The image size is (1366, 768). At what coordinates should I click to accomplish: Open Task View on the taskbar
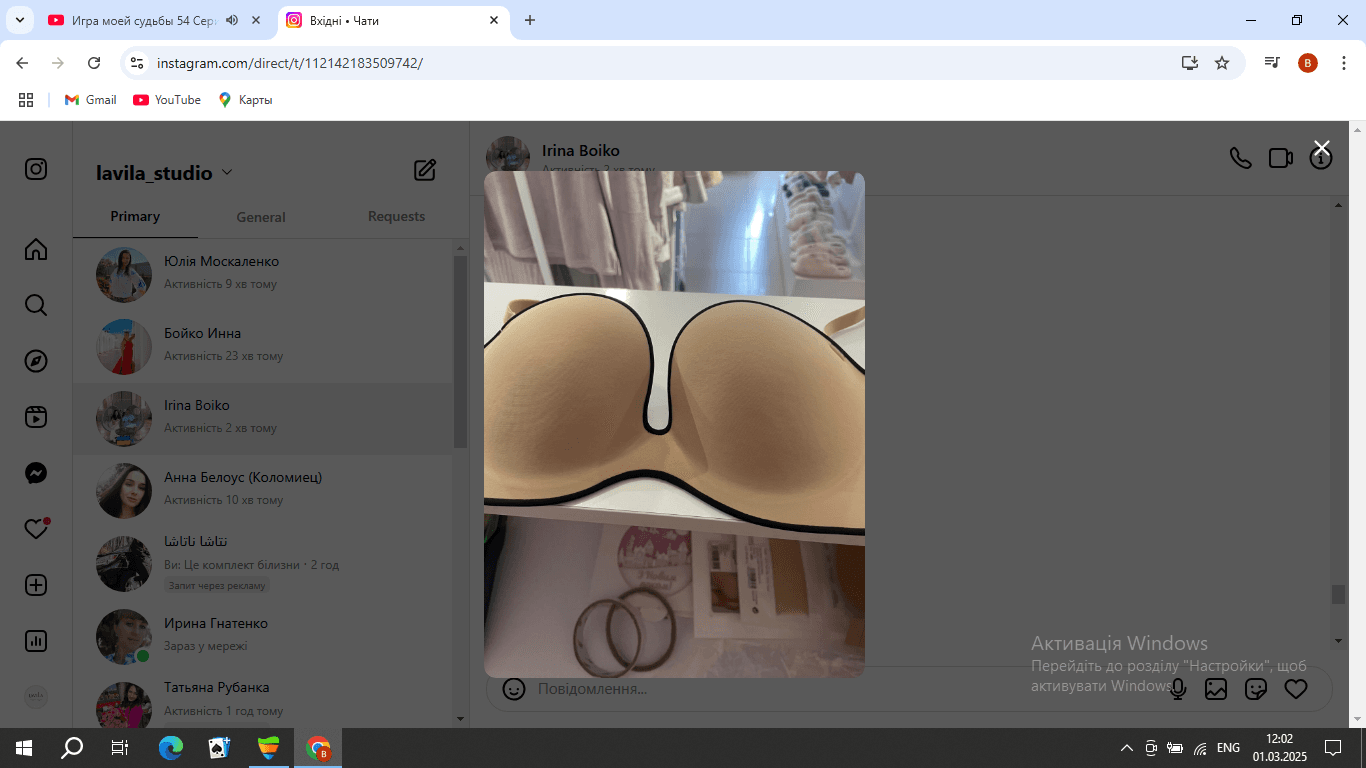point(120,748)
